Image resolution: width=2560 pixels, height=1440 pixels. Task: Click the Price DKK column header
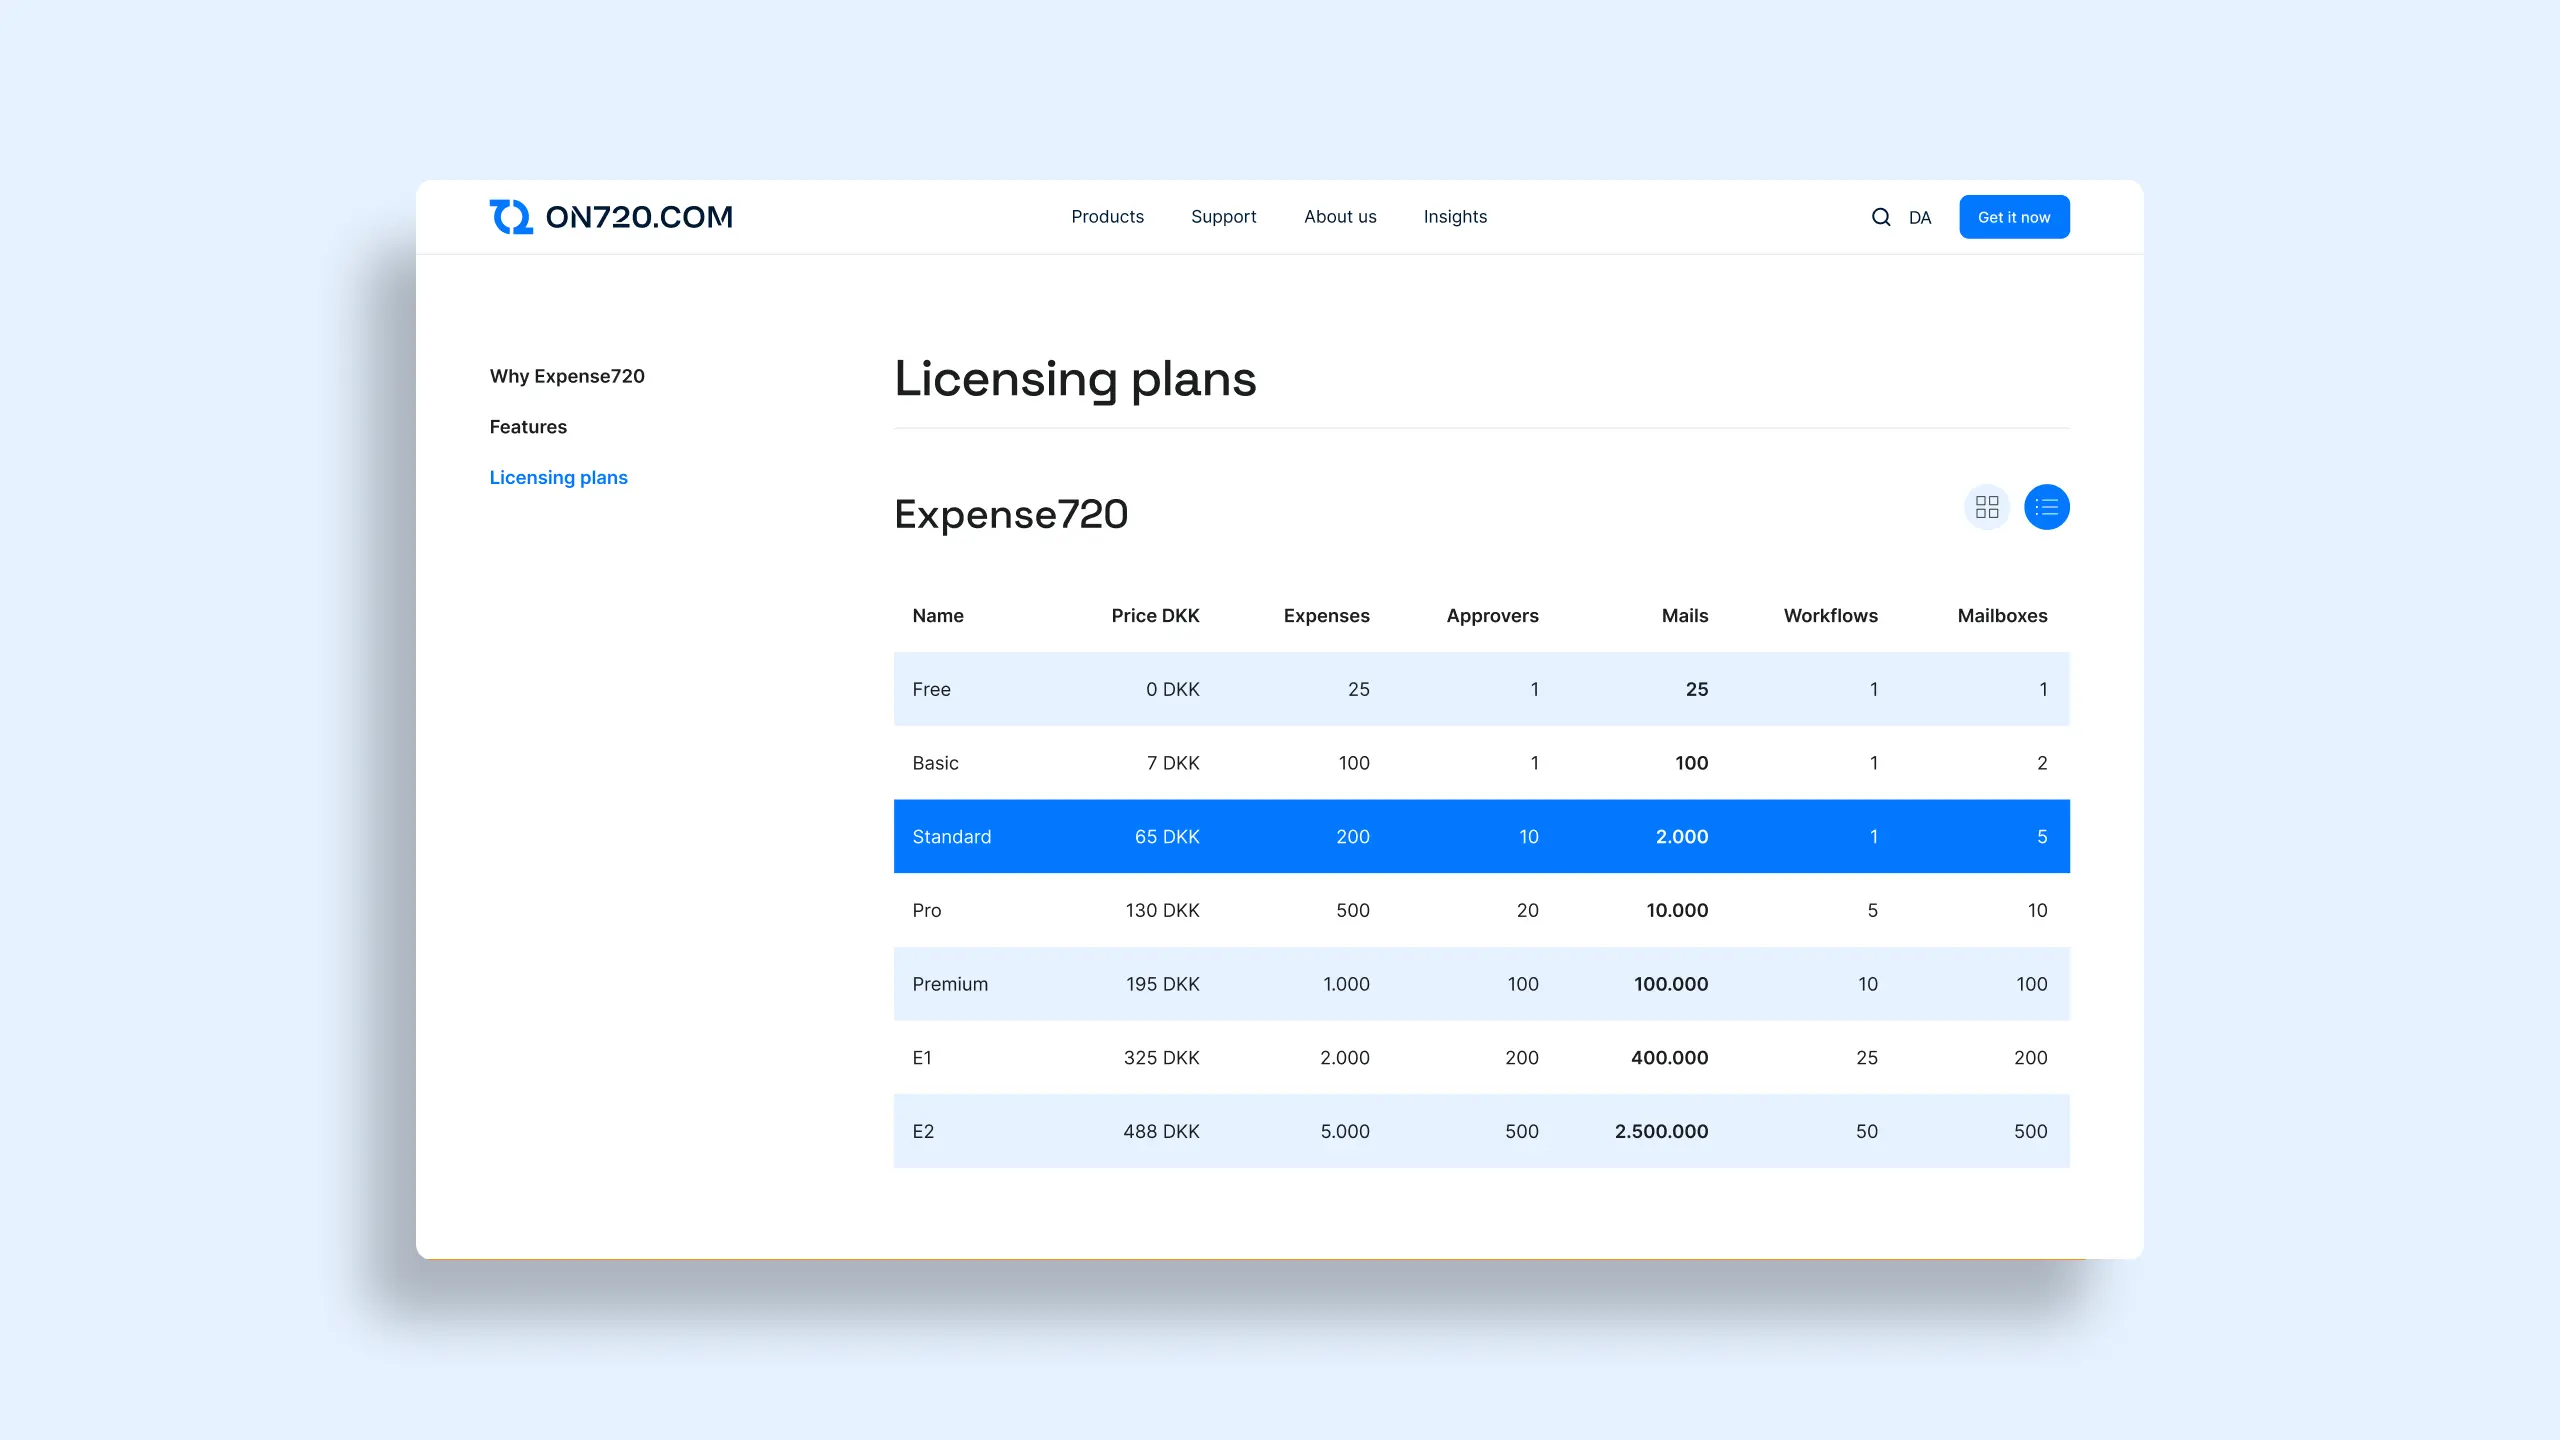1155,616
